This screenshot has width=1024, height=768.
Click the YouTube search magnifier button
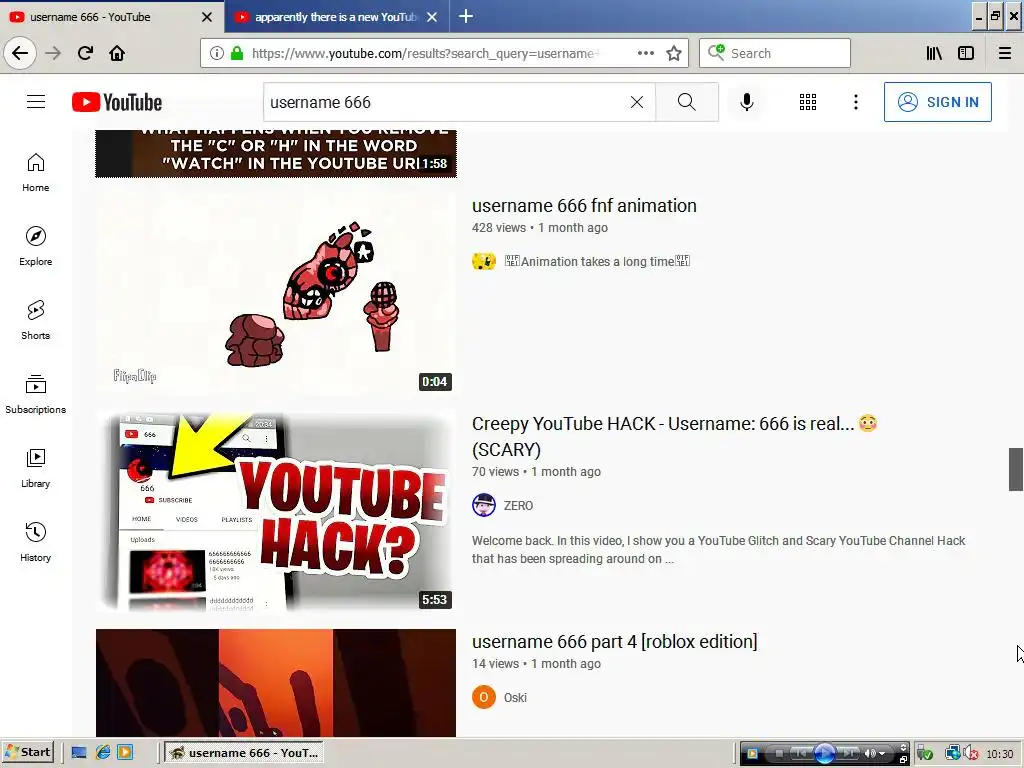coord(686,102)
